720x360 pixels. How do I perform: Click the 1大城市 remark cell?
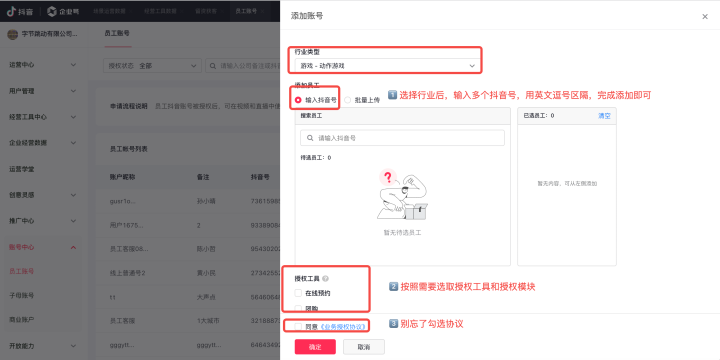coord(208,321)
